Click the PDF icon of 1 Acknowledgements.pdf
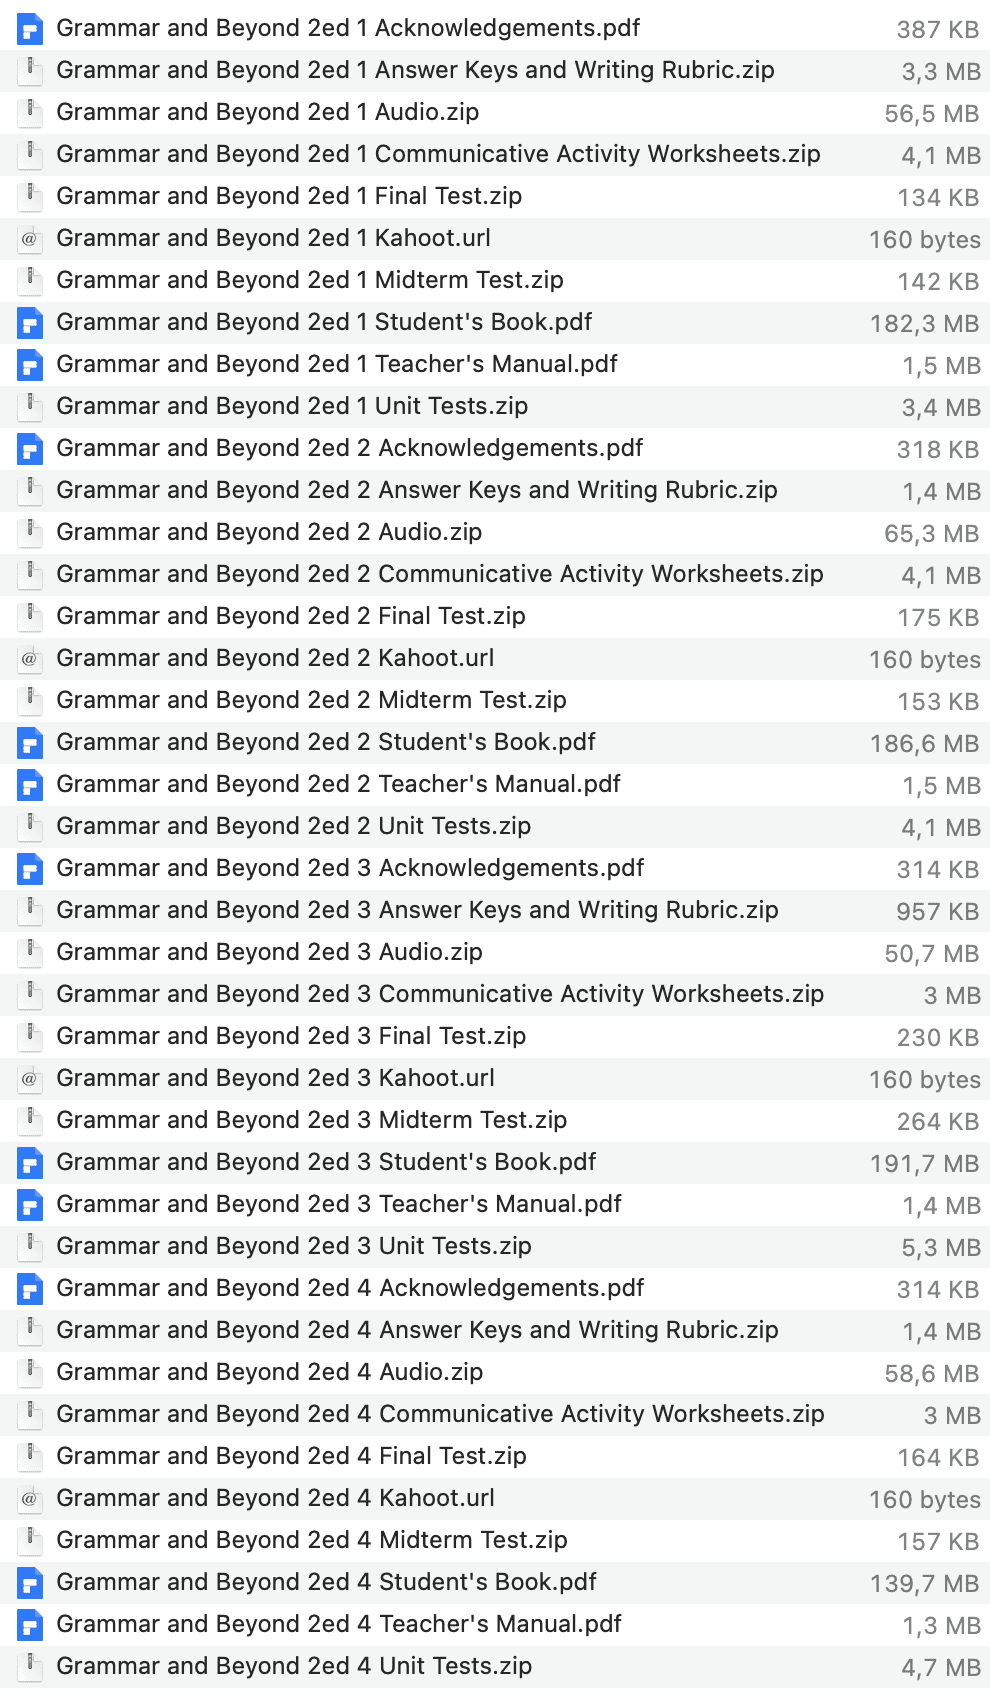Image resolution: width=990 pixels, height=1700 pixels. point(30,29)
